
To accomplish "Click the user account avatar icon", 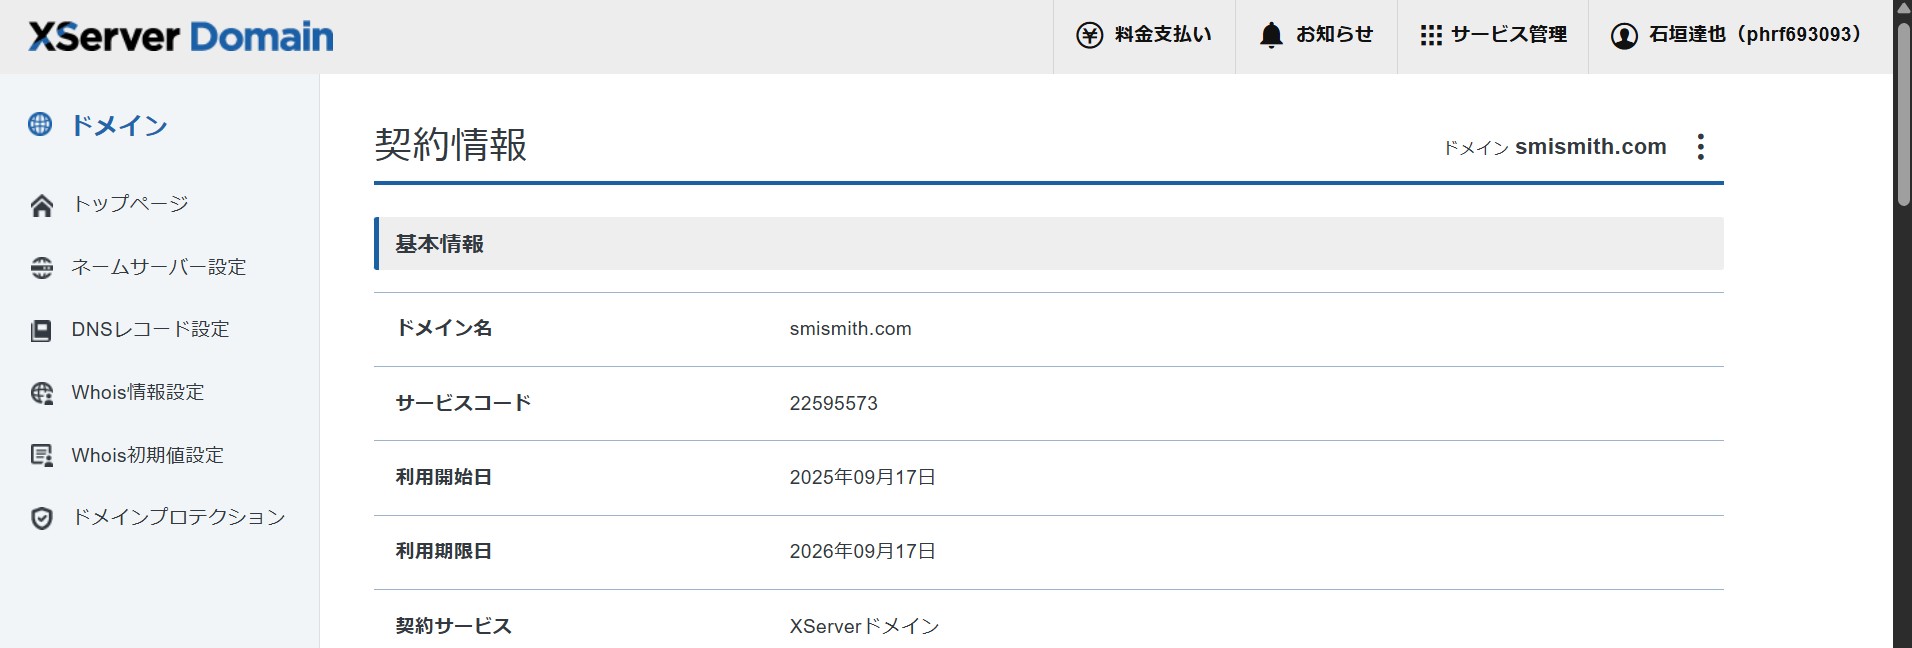I will point(1624,36).
